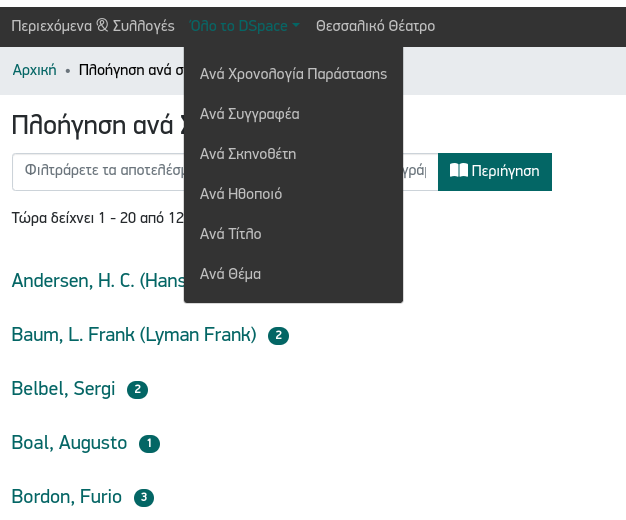Click the count badge next to Bordon, Furio
This screenshot has width=626, height=520.
(144, 498)
